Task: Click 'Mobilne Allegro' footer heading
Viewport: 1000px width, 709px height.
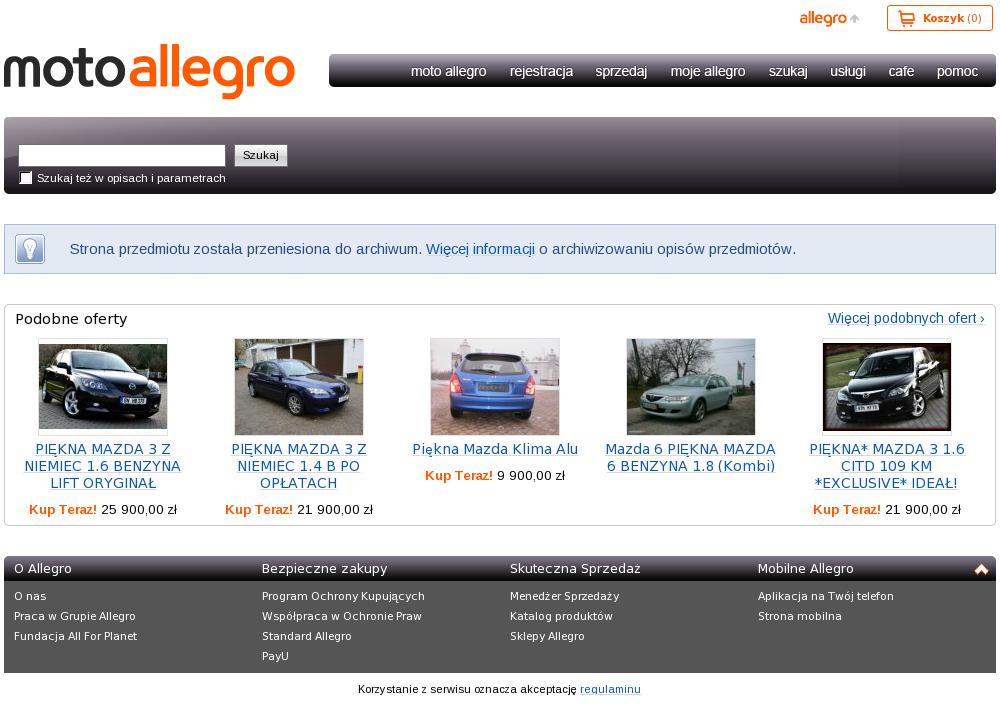Action: click(x=805, y=569)
